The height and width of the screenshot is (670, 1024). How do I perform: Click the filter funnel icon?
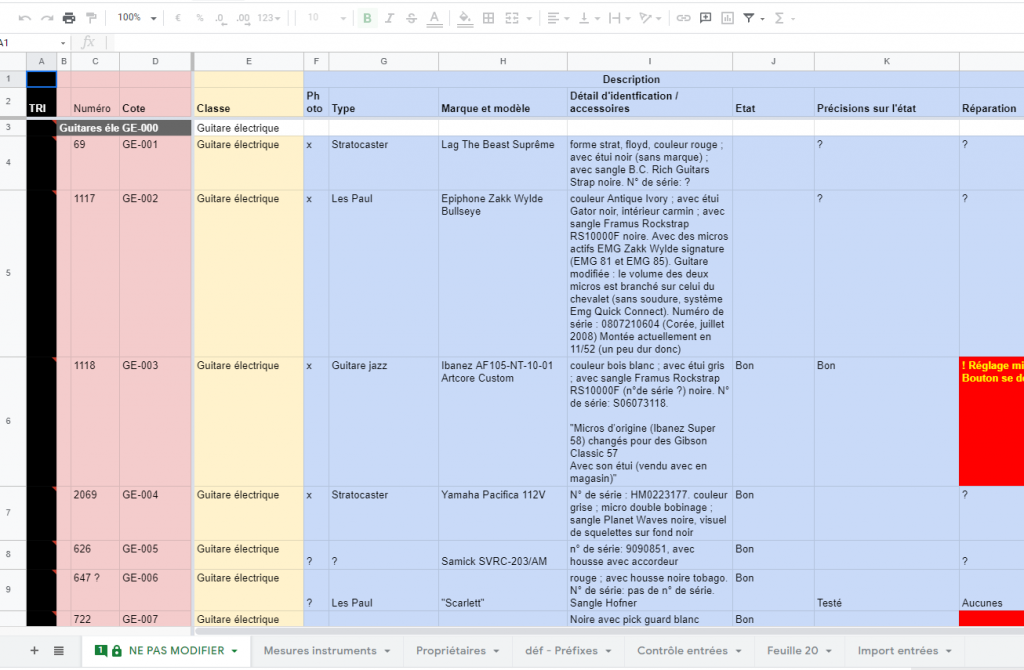(750, 18)
